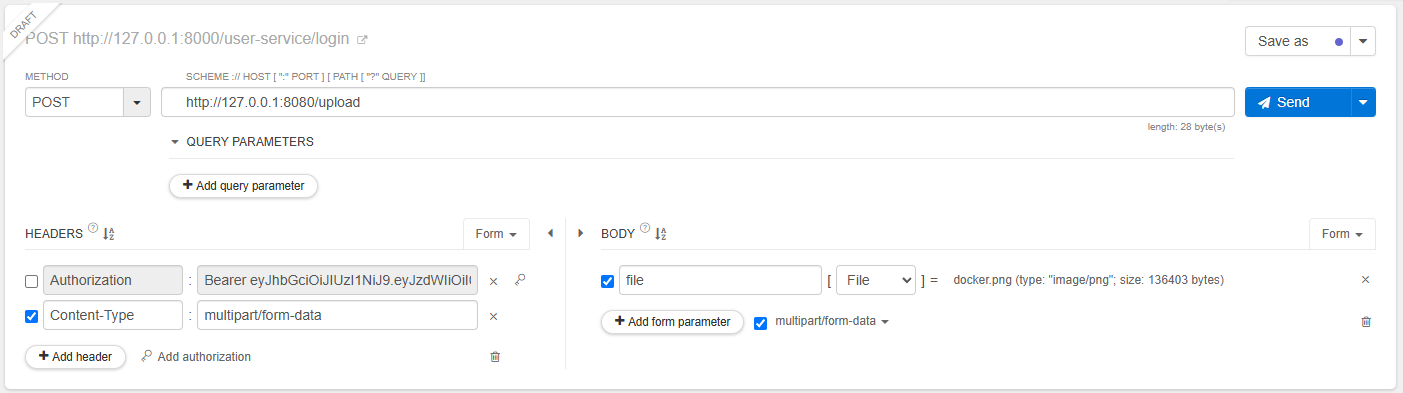The image size is (1403, 393).
Task: Remove the file form parameter
Action: click(1366, 280)
